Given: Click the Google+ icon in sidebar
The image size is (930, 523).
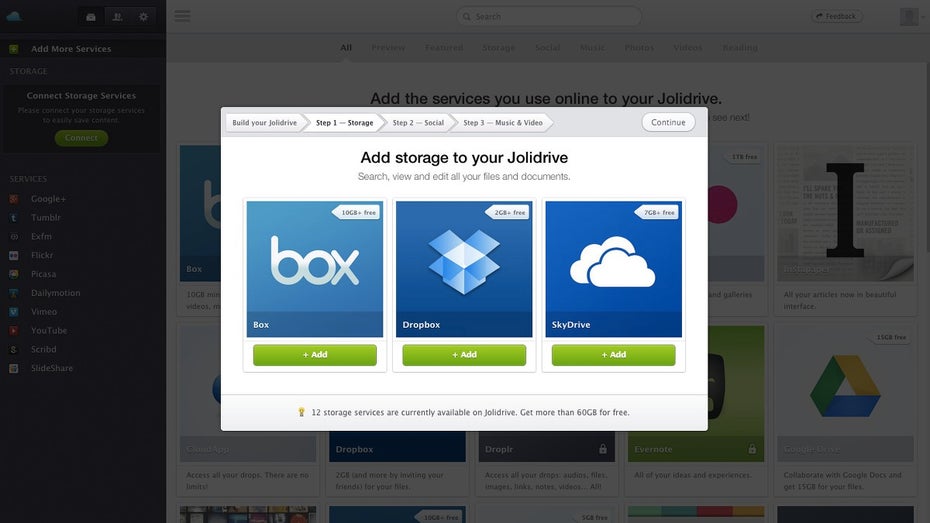Looking at the screenshot, I should coord(14,199).
